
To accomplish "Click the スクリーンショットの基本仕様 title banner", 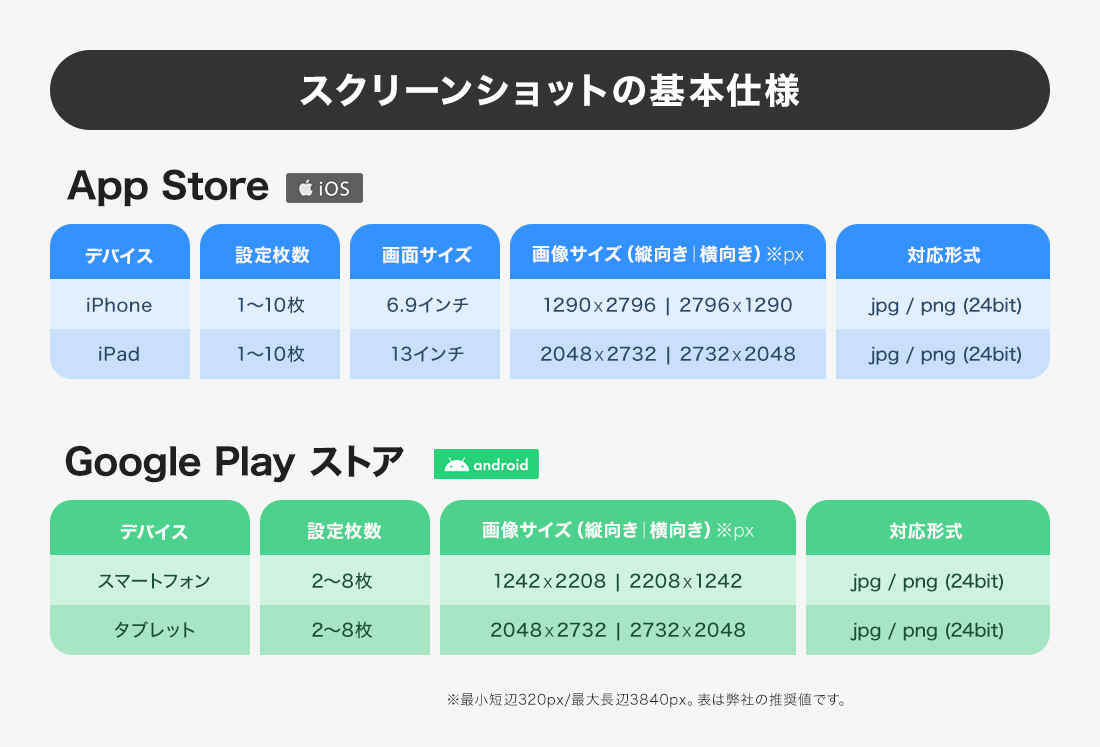I will tap(550, 90).
